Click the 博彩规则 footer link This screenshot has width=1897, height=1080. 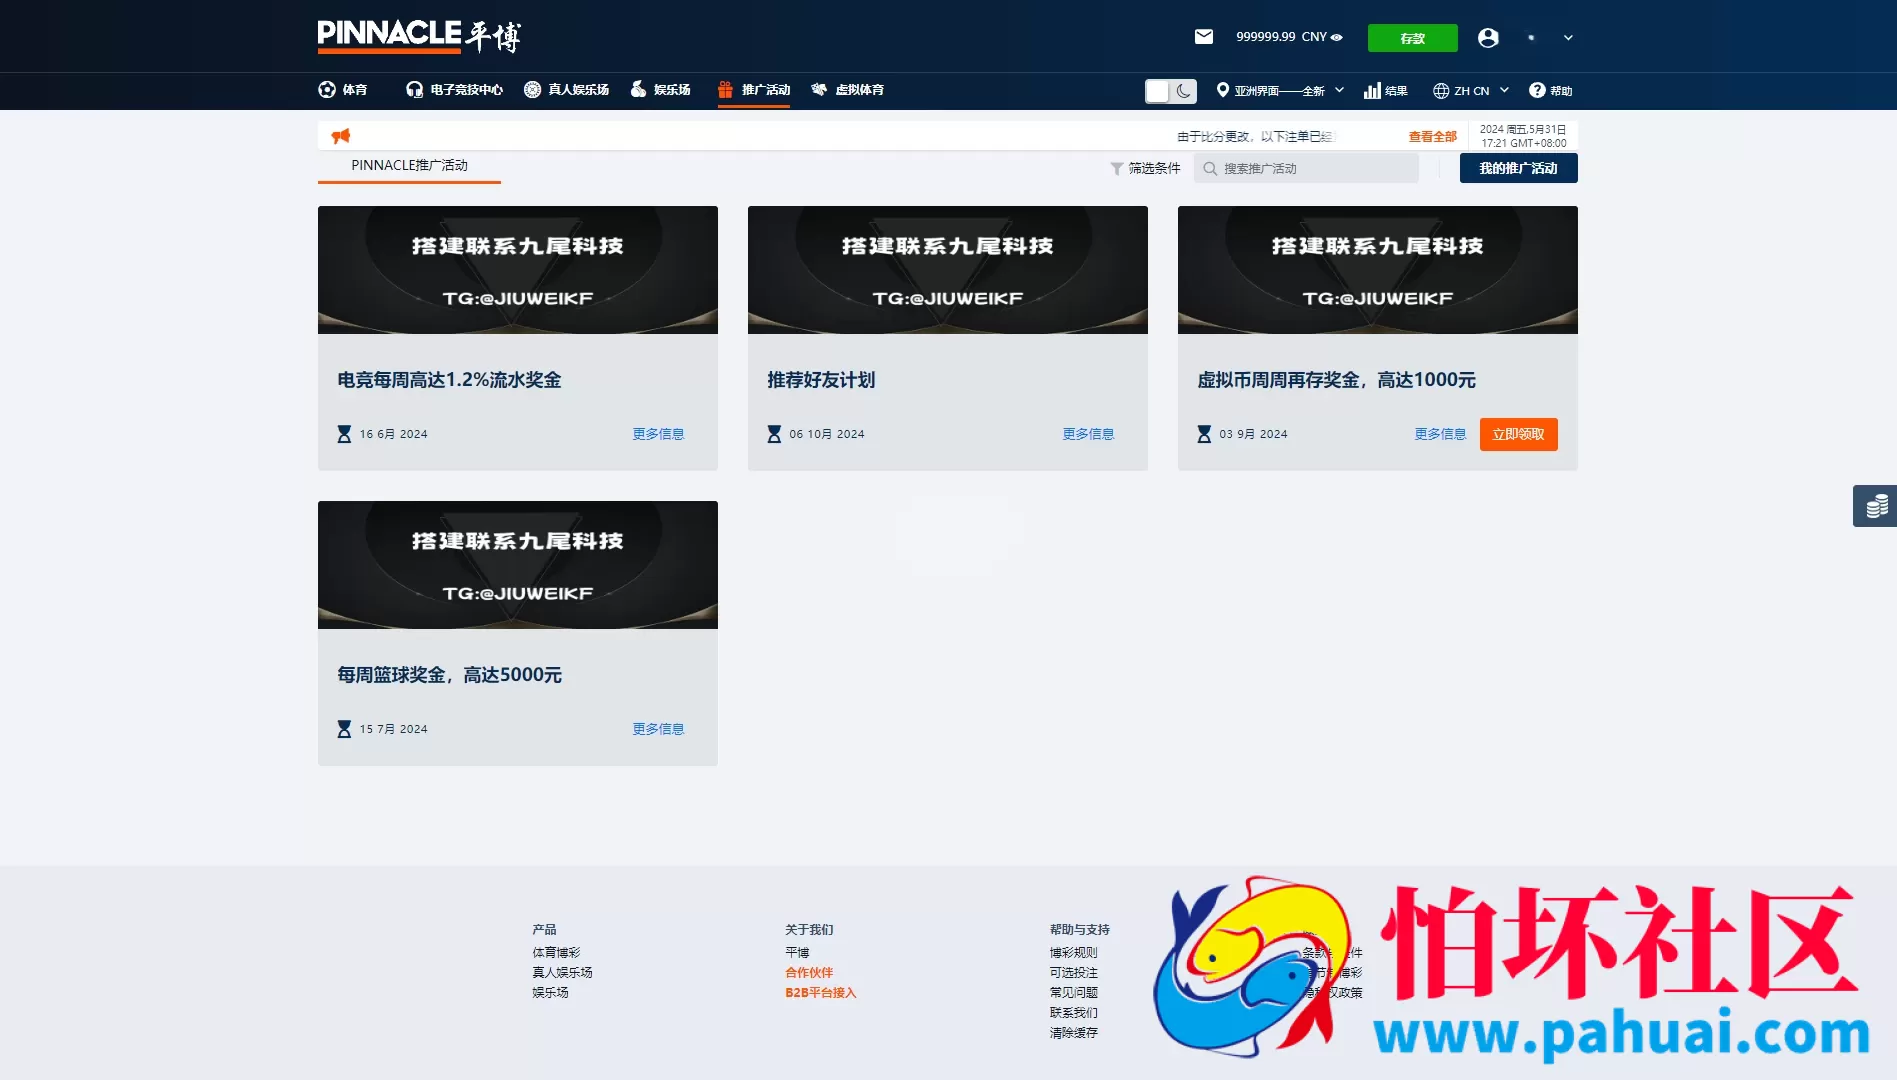click(x=1073, y=953)
